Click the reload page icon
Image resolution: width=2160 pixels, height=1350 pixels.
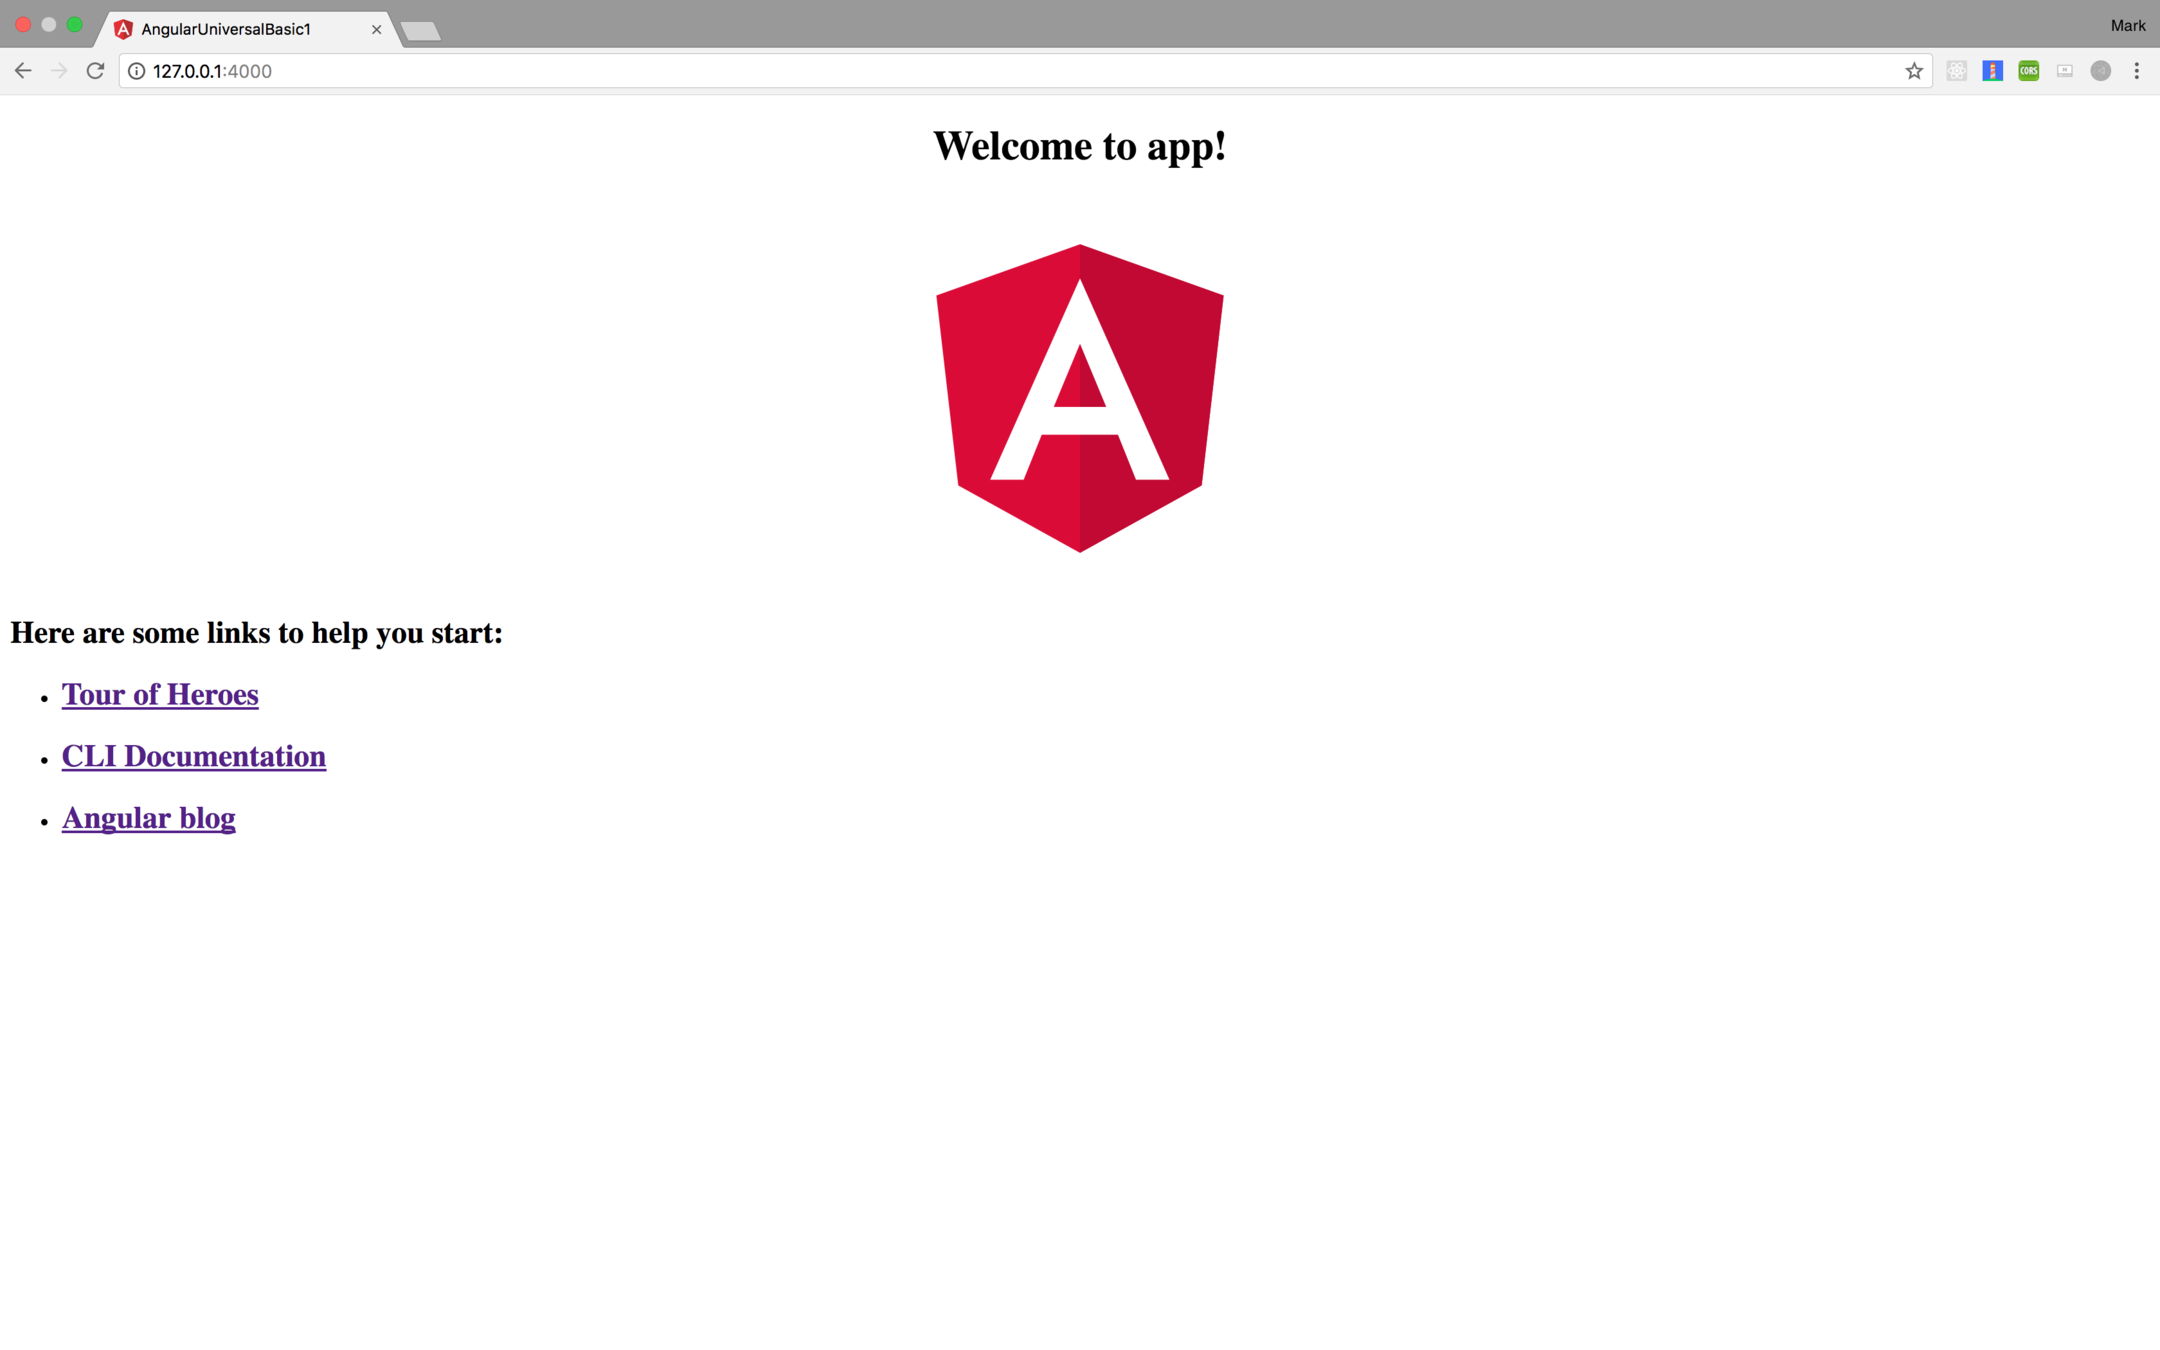tap(95, 70)
